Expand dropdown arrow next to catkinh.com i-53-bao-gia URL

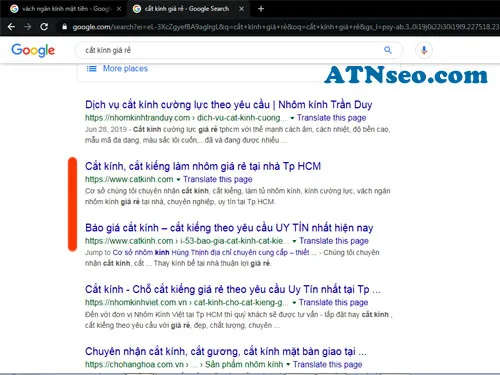point(294,241)
